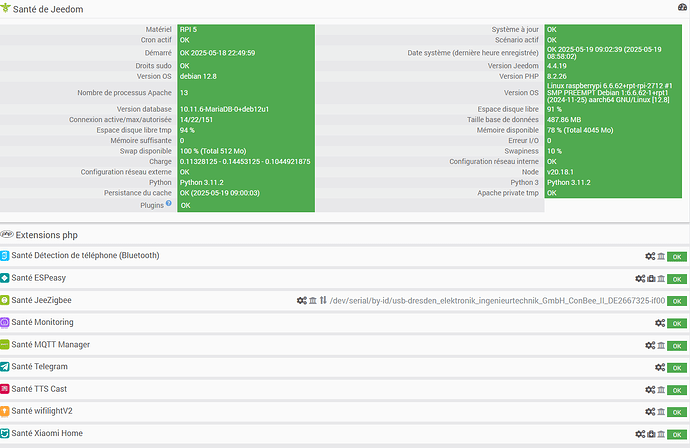Click the Bluetooth phone detection plugin logo
This screenshot has height=448, width=690.
tap(4, 256)
